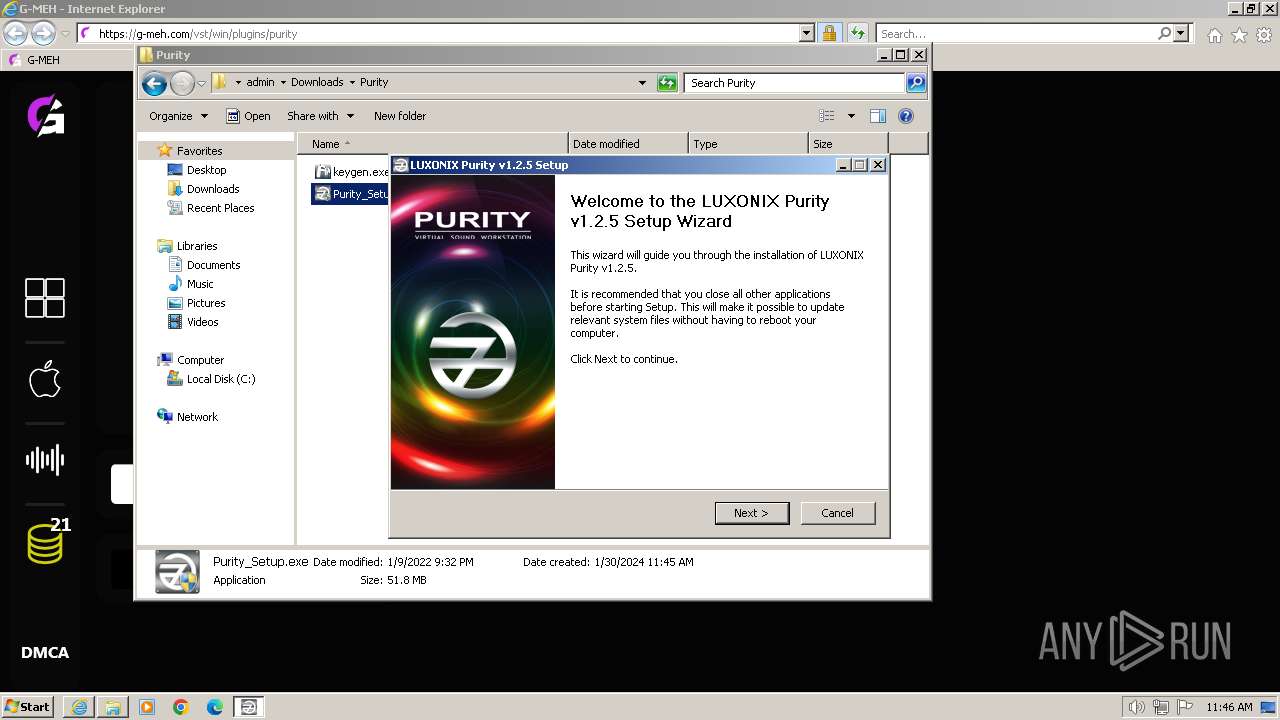Open the DMCA link
The image size is (1280, 720).
pos(45,653)
